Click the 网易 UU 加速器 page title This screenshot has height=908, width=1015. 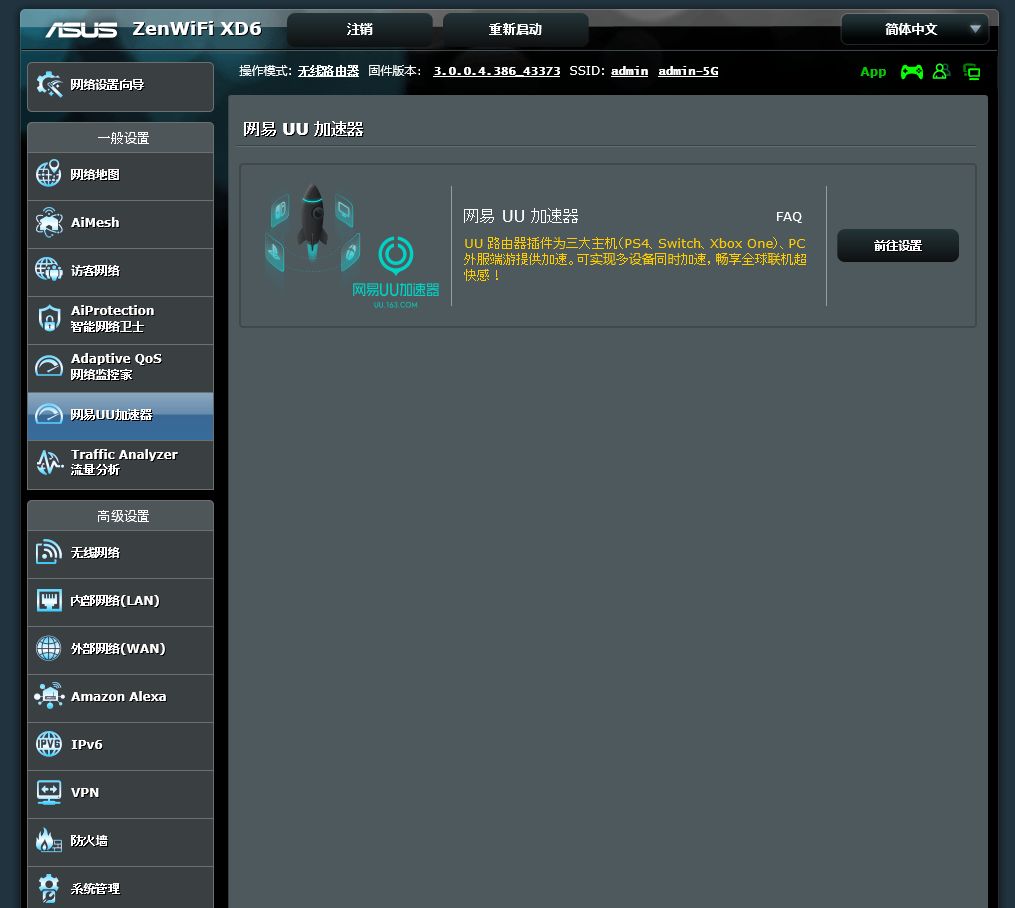(303, 129)
